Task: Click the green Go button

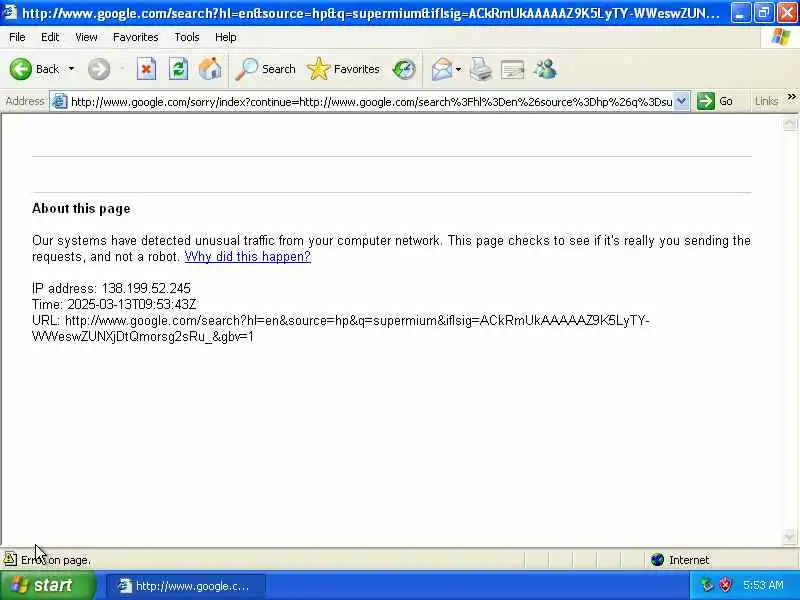Action: tap(715, 101)
